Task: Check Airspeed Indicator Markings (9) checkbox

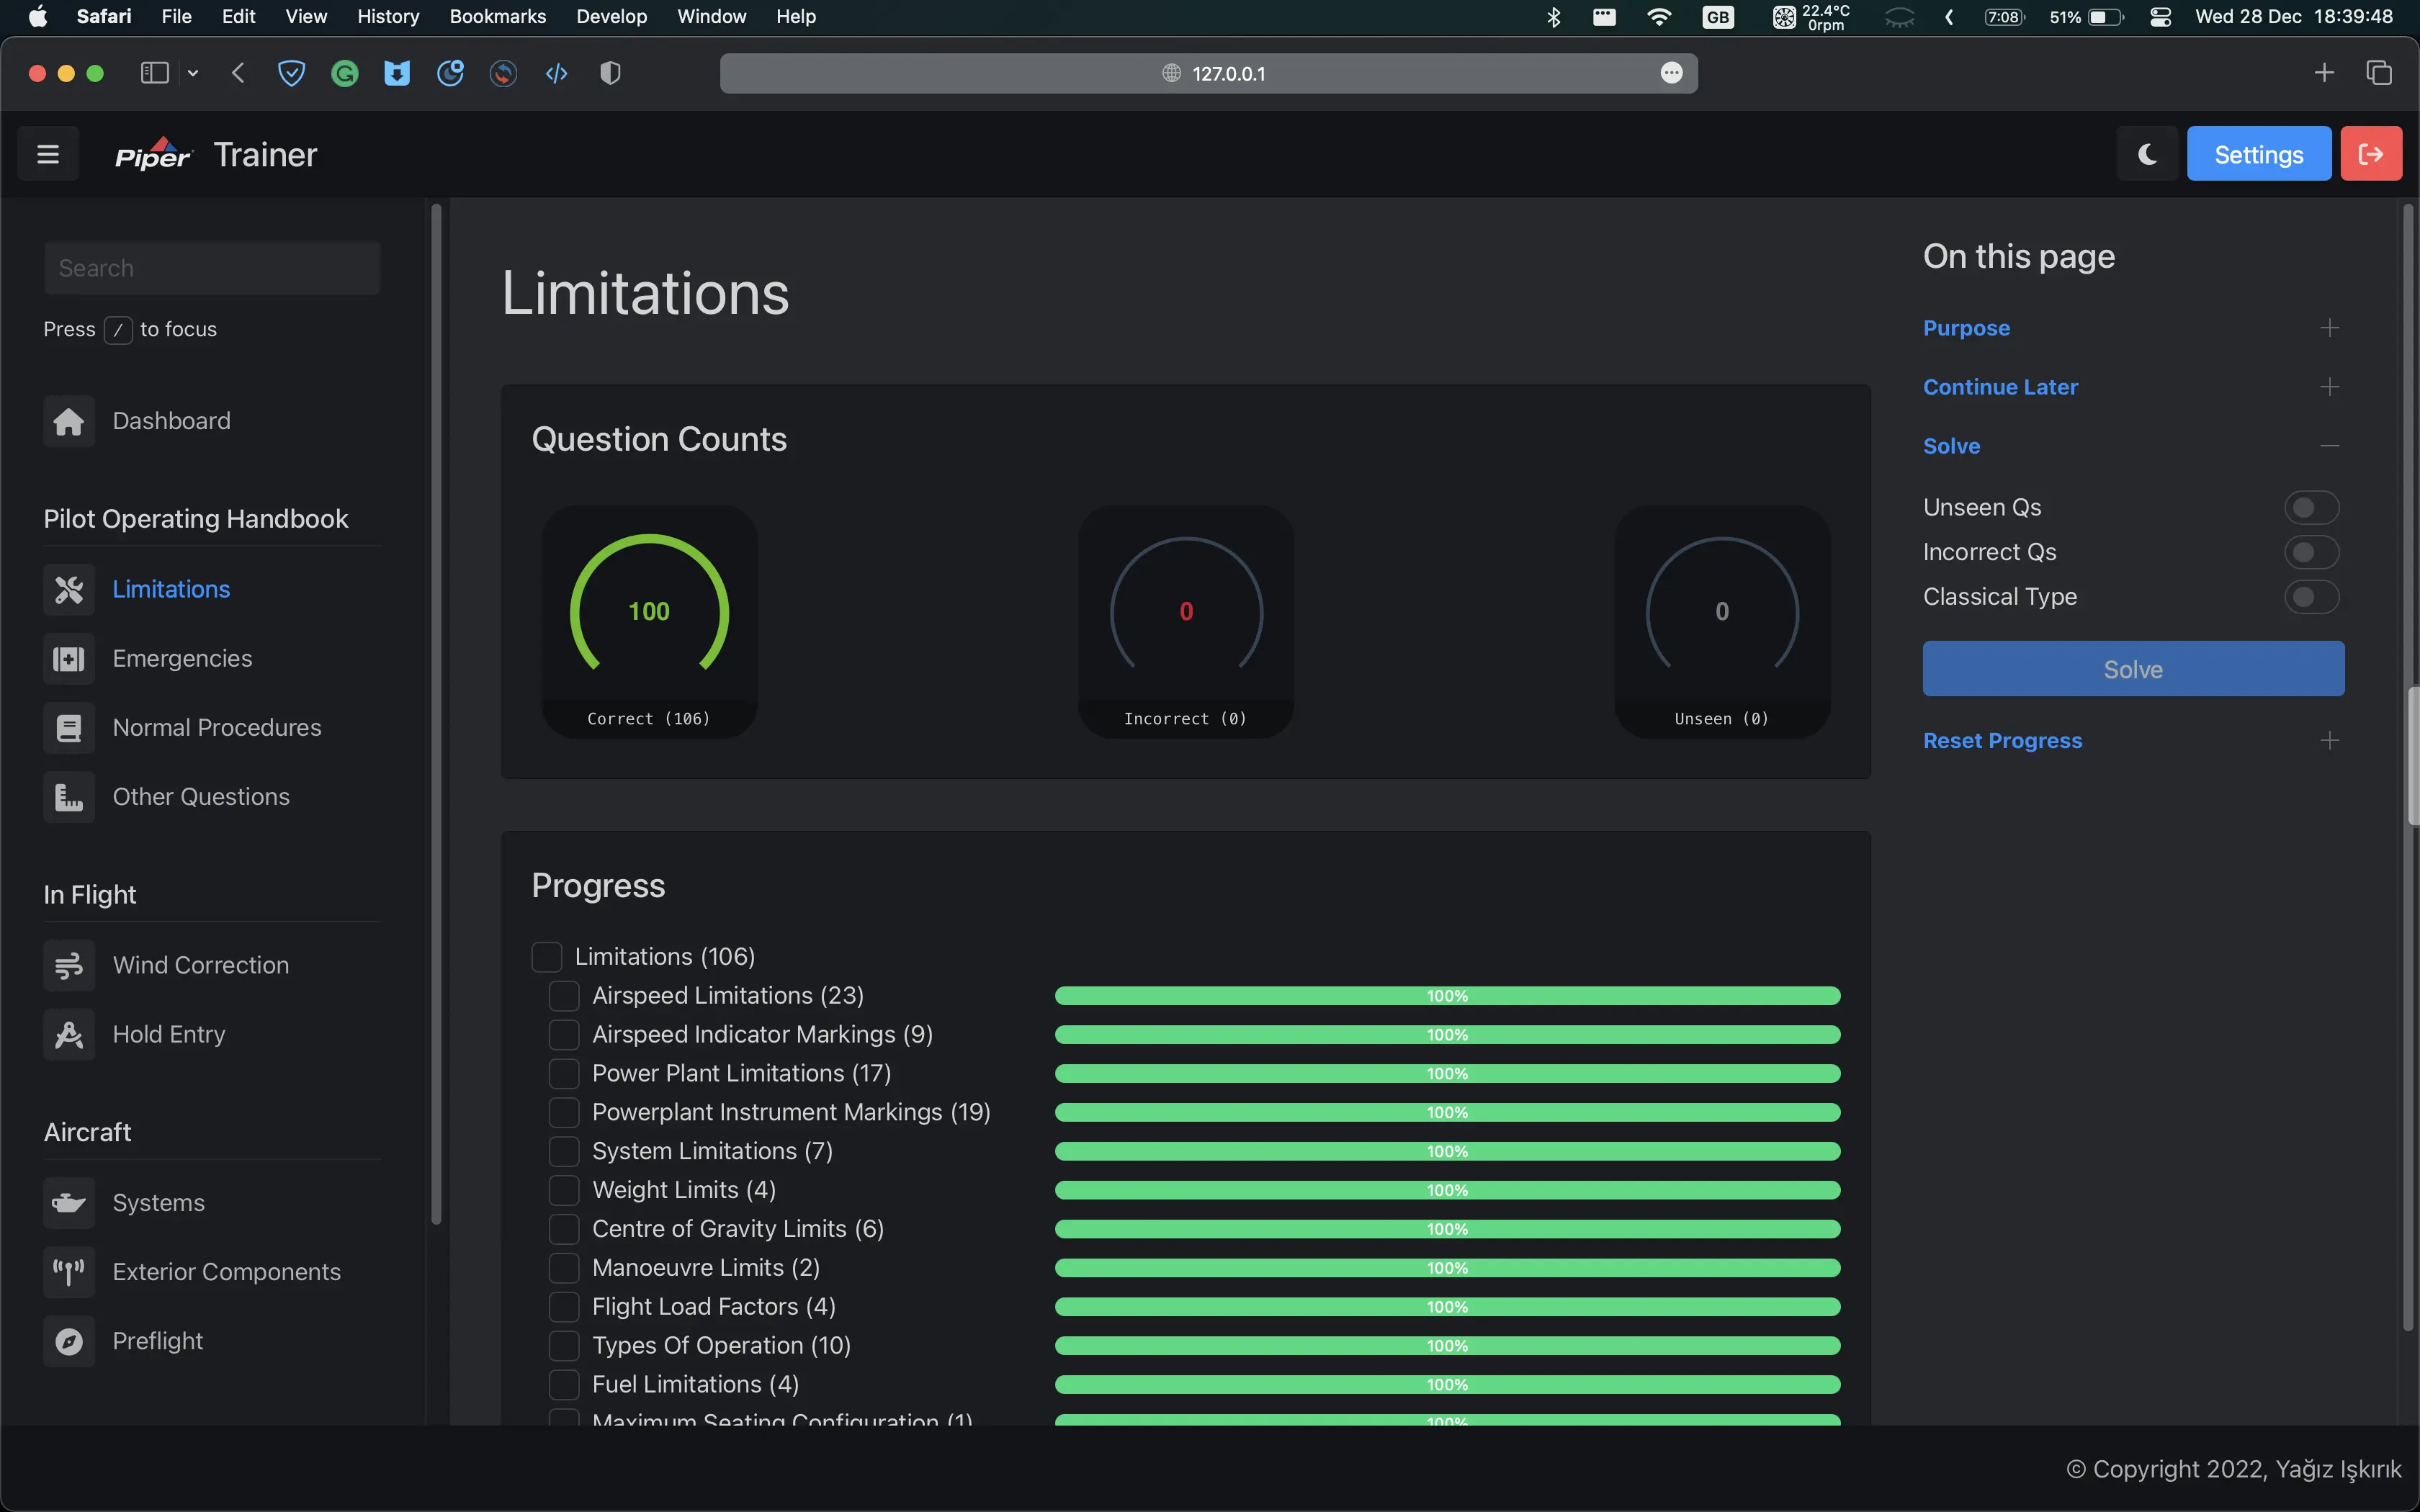Action: (564, 1035)
